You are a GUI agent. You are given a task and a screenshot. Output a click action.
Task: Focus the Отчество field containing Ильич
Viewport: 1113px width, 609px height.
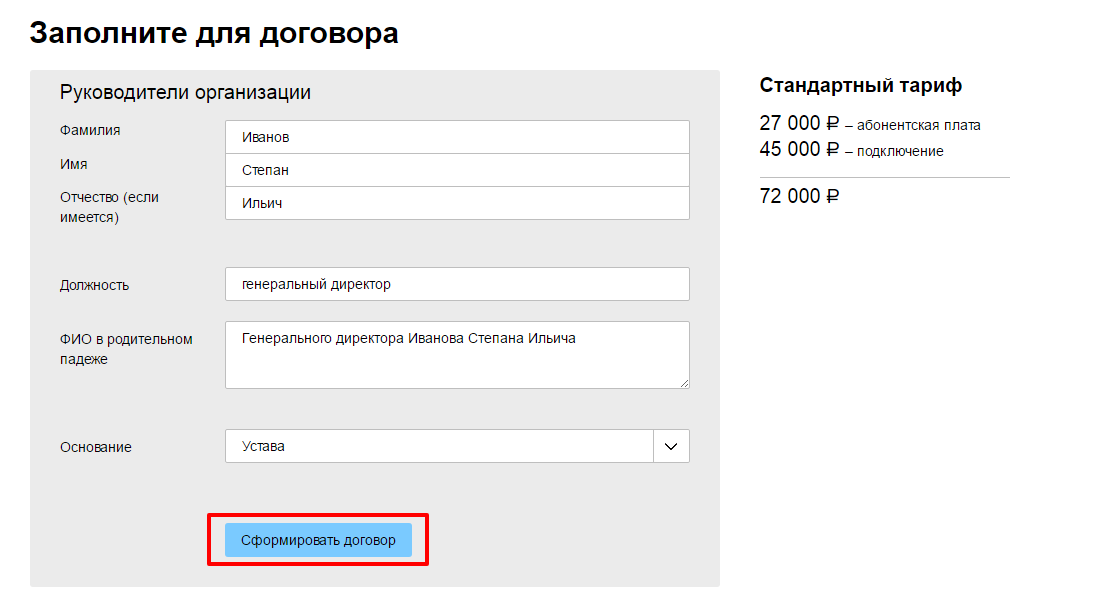(457, 203)
